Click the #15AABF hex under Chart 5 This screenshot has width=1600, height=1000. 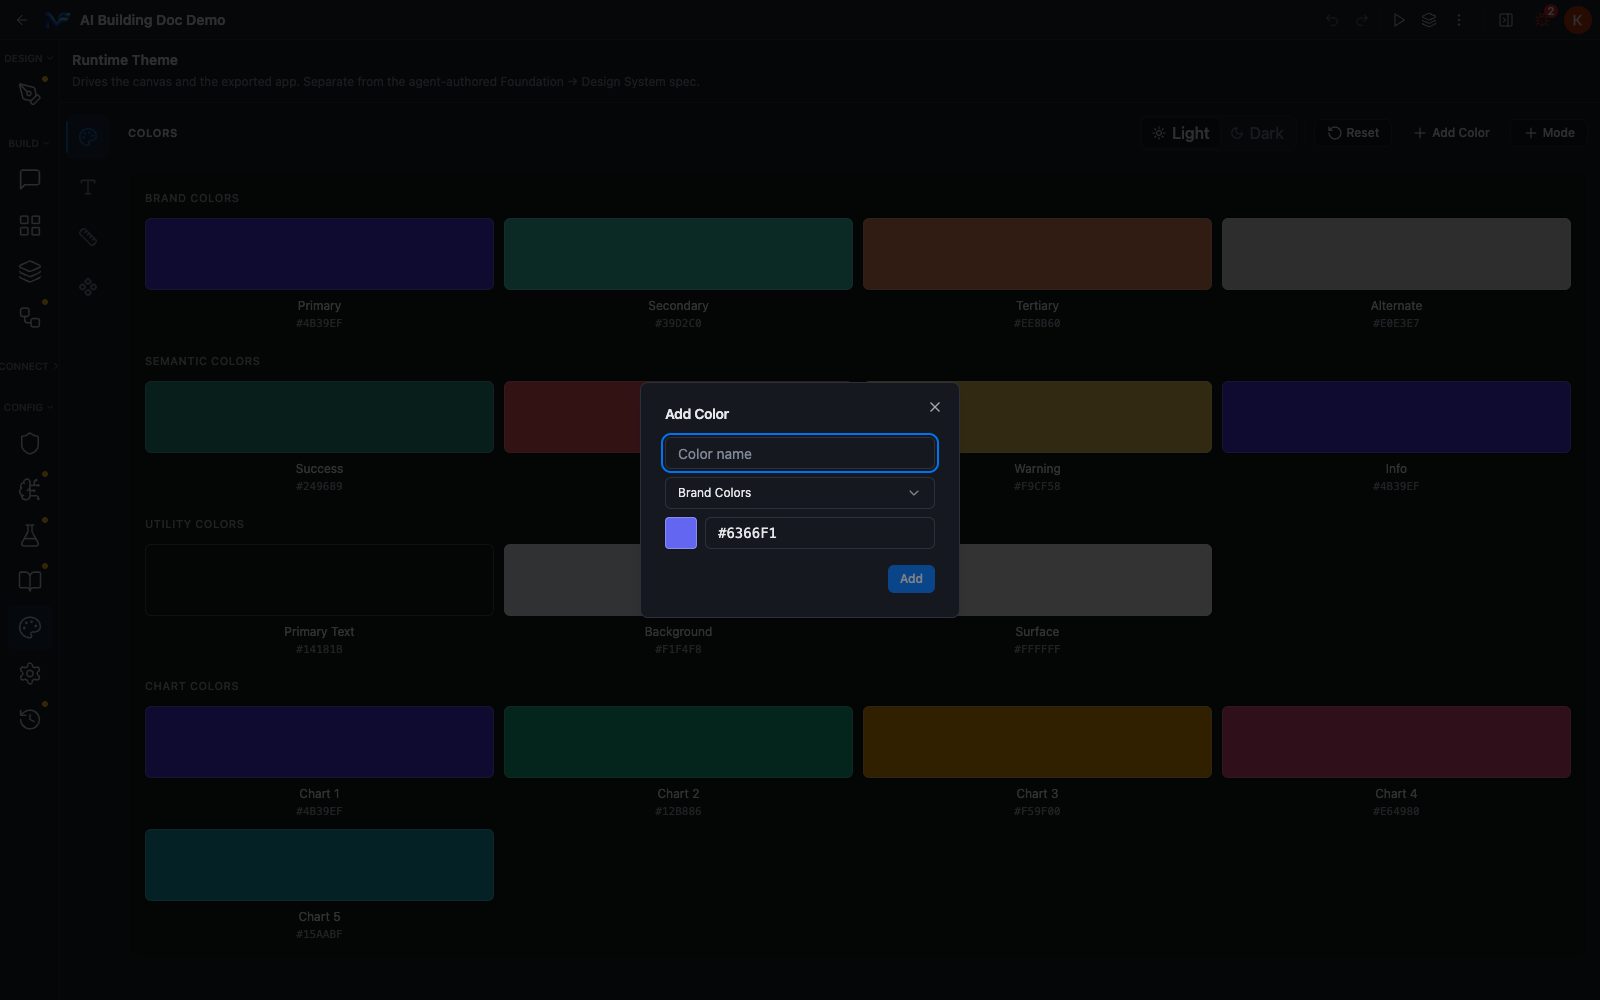319,935
